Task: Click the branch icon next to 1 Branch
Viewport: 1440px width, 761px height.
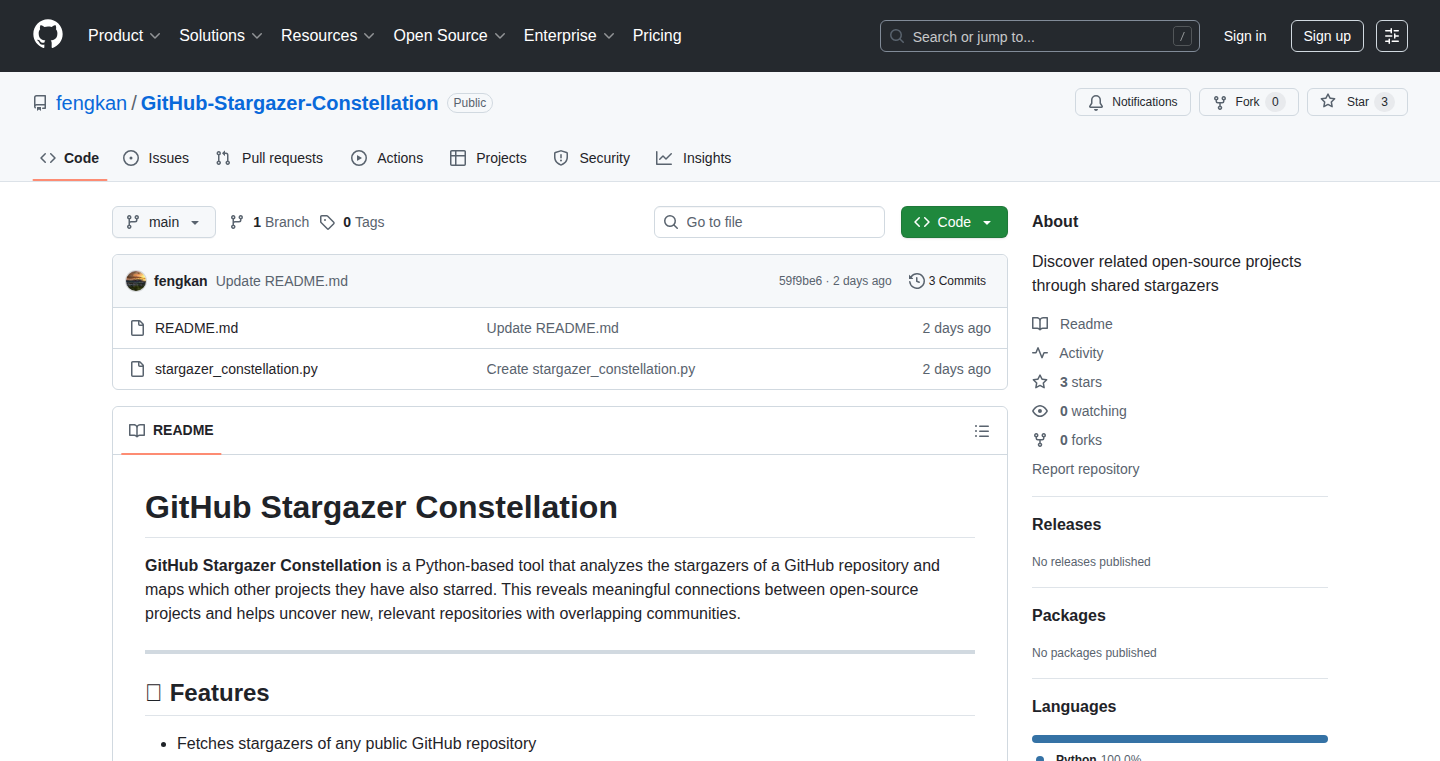Action: [237, 222]
